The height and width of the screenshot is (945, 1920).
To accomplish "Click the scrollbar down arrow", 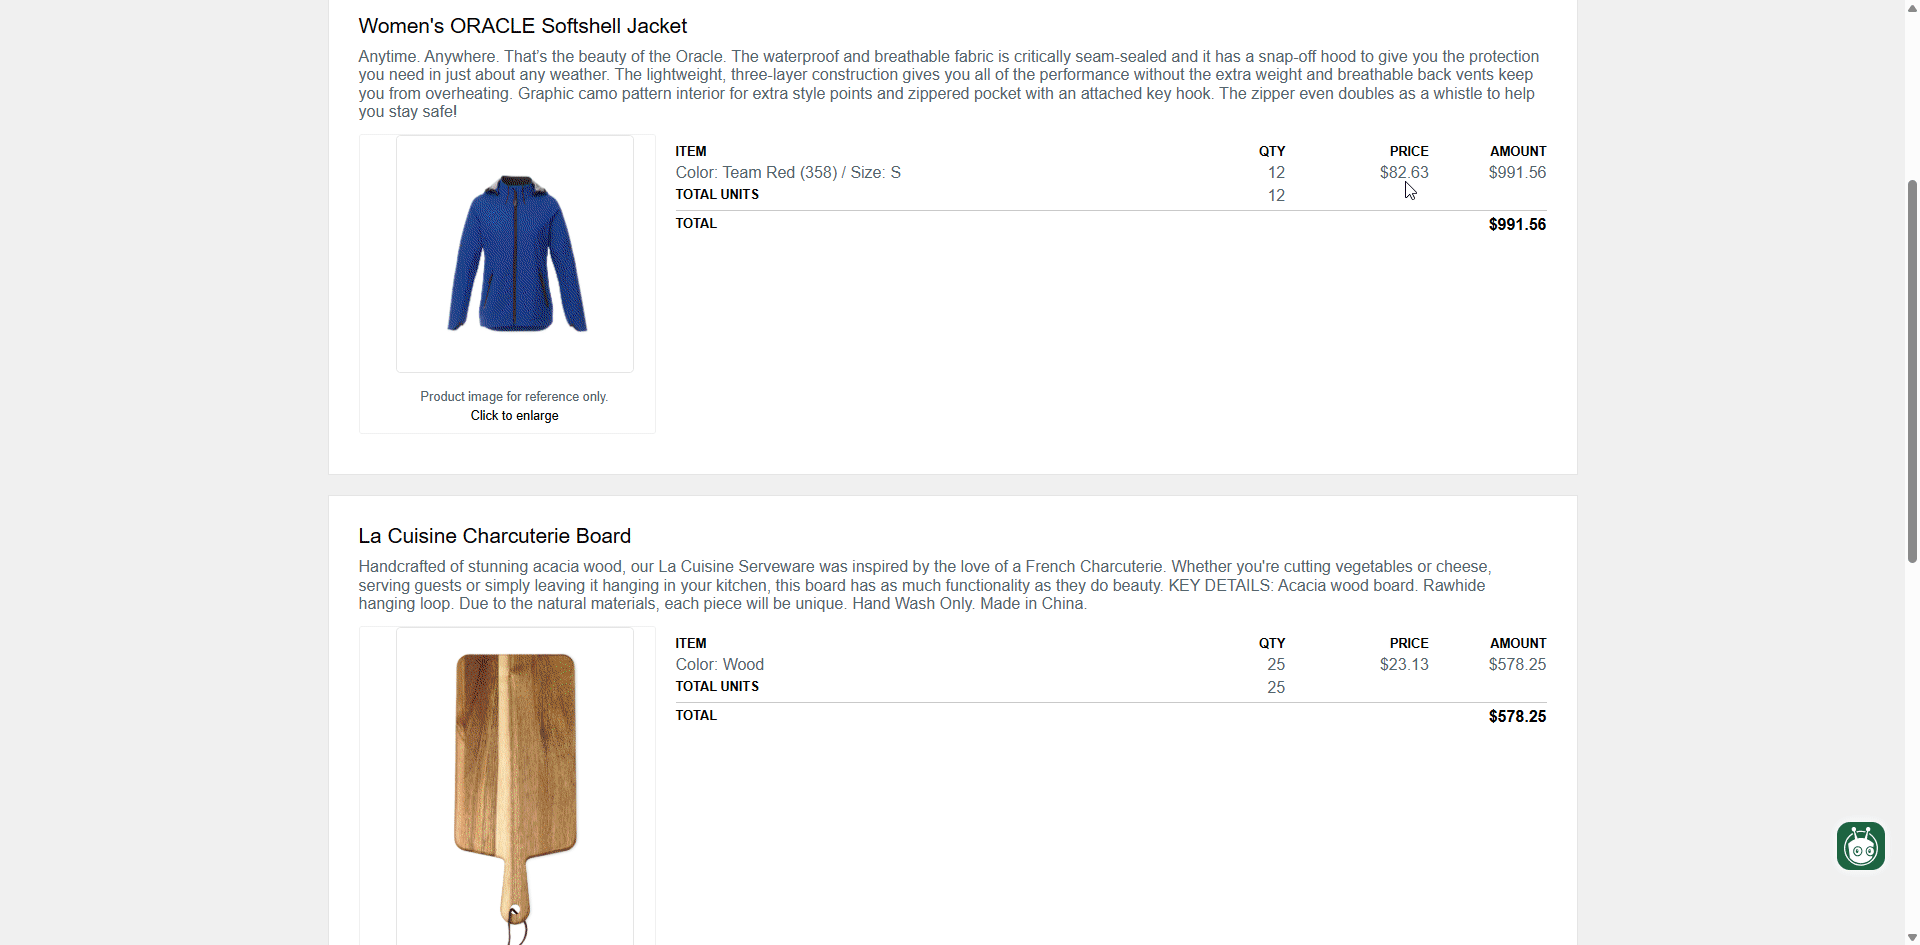I will click(x=1912, y=937).
